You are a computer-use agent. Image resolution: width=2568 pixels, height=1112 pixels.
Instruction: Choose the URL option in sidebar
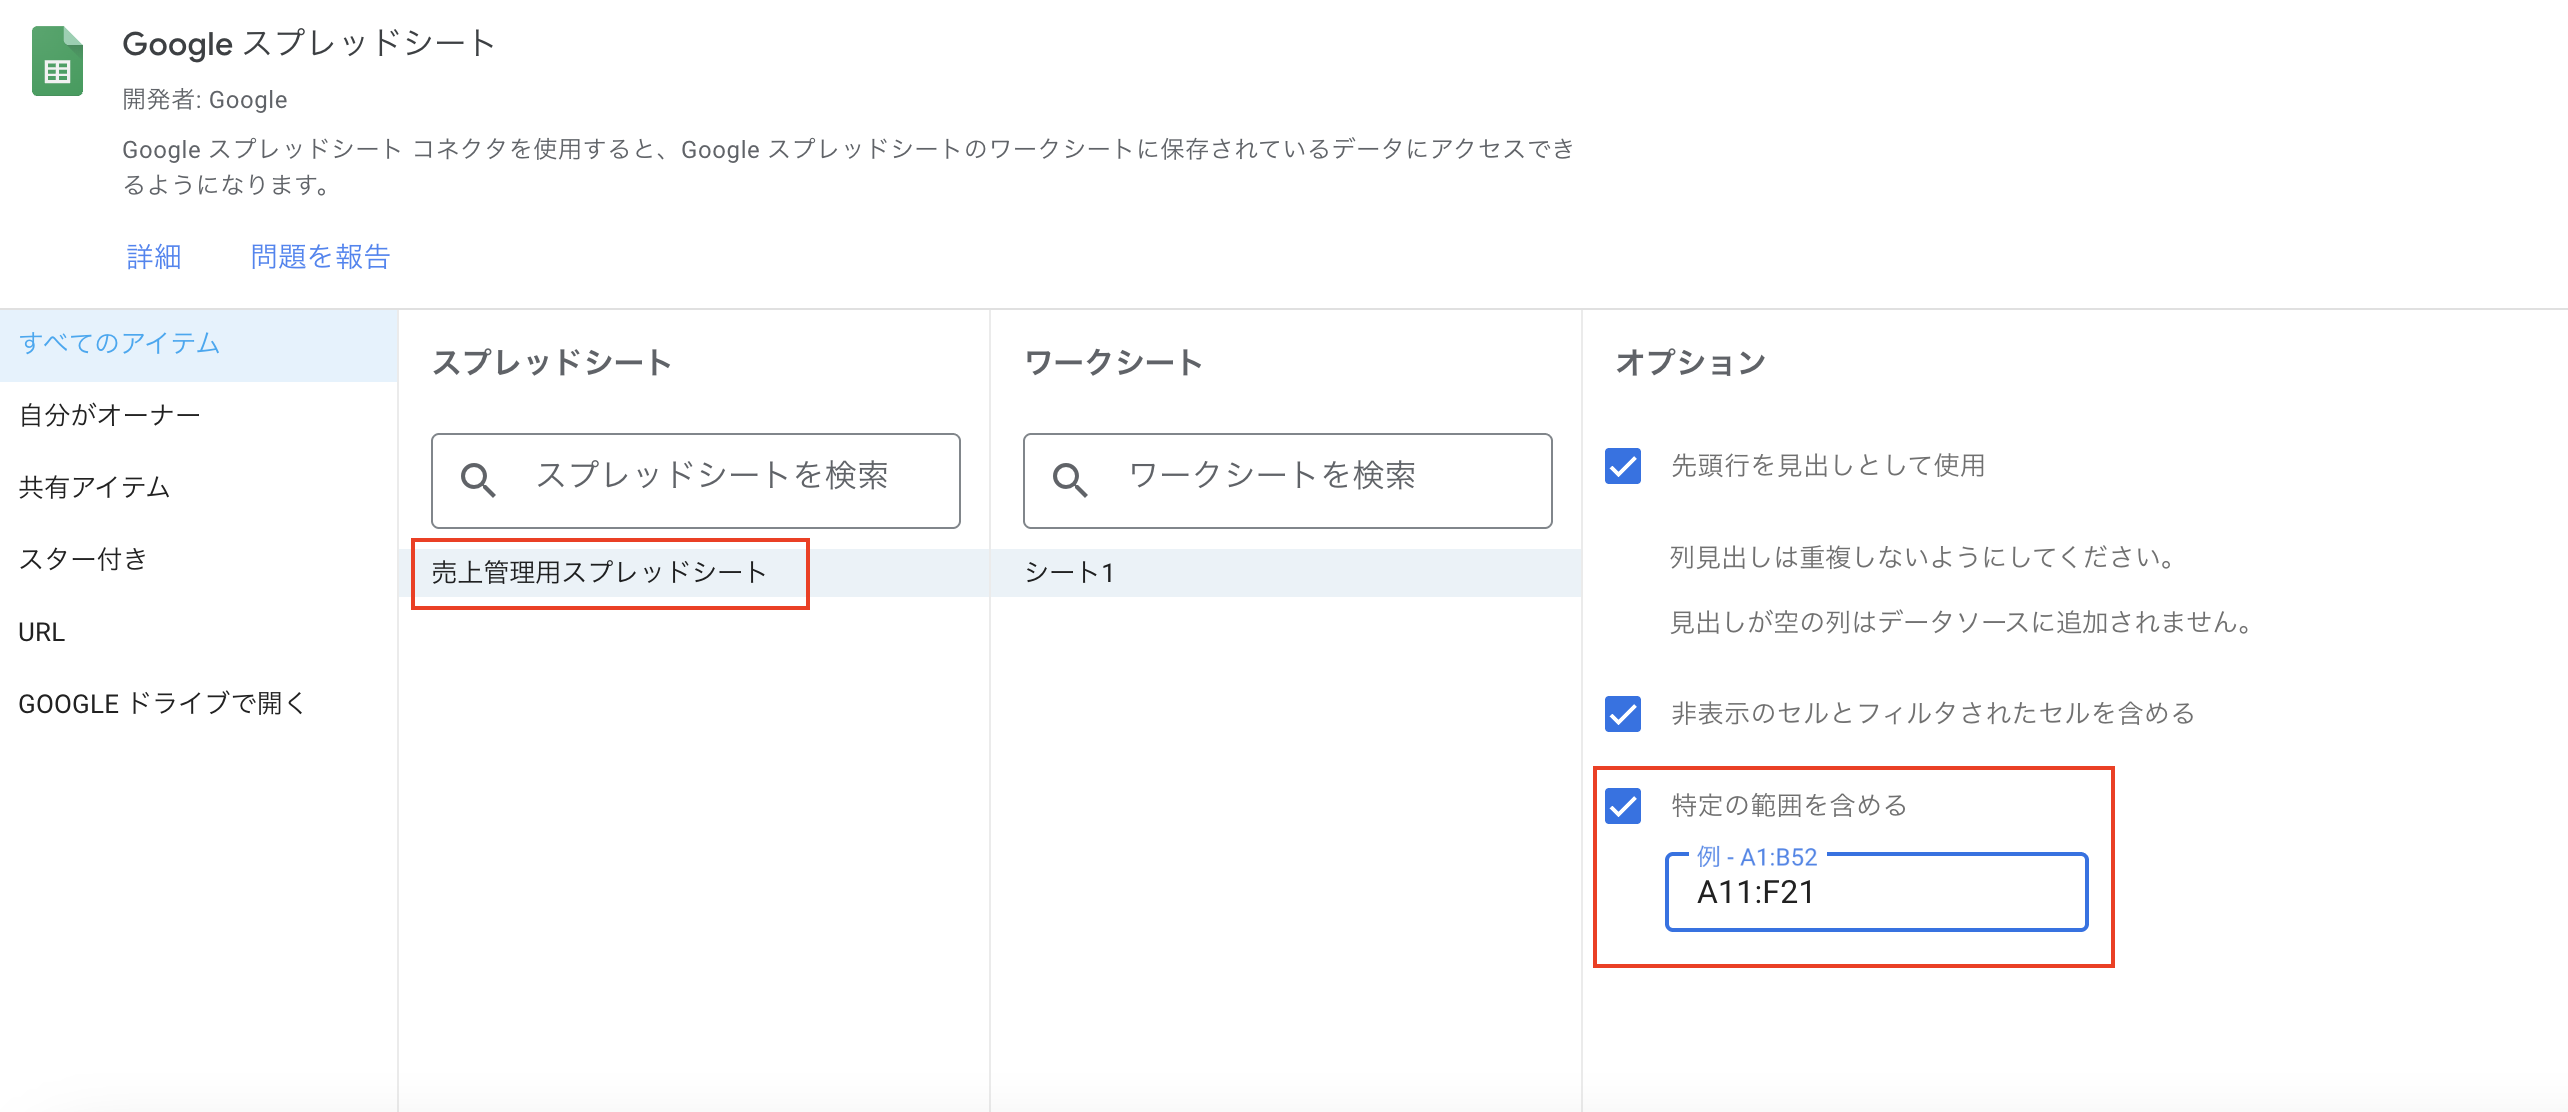click(42, 632)
